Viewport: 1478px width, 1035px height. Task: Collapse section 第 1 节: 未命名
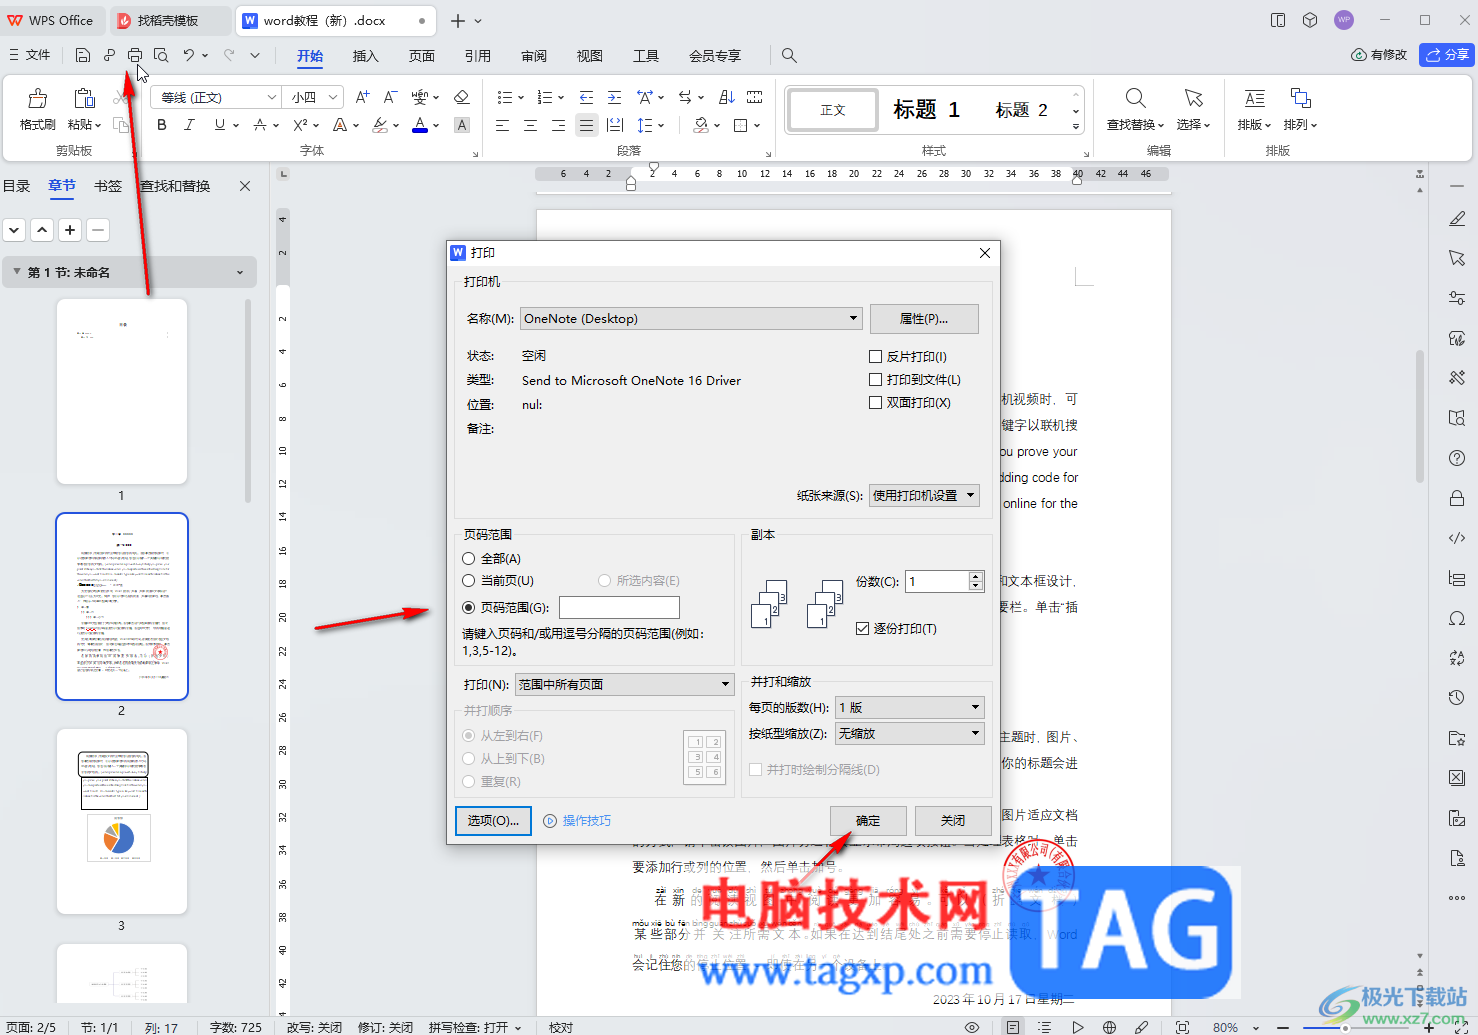pyautogui.click(x=17, y=271)
